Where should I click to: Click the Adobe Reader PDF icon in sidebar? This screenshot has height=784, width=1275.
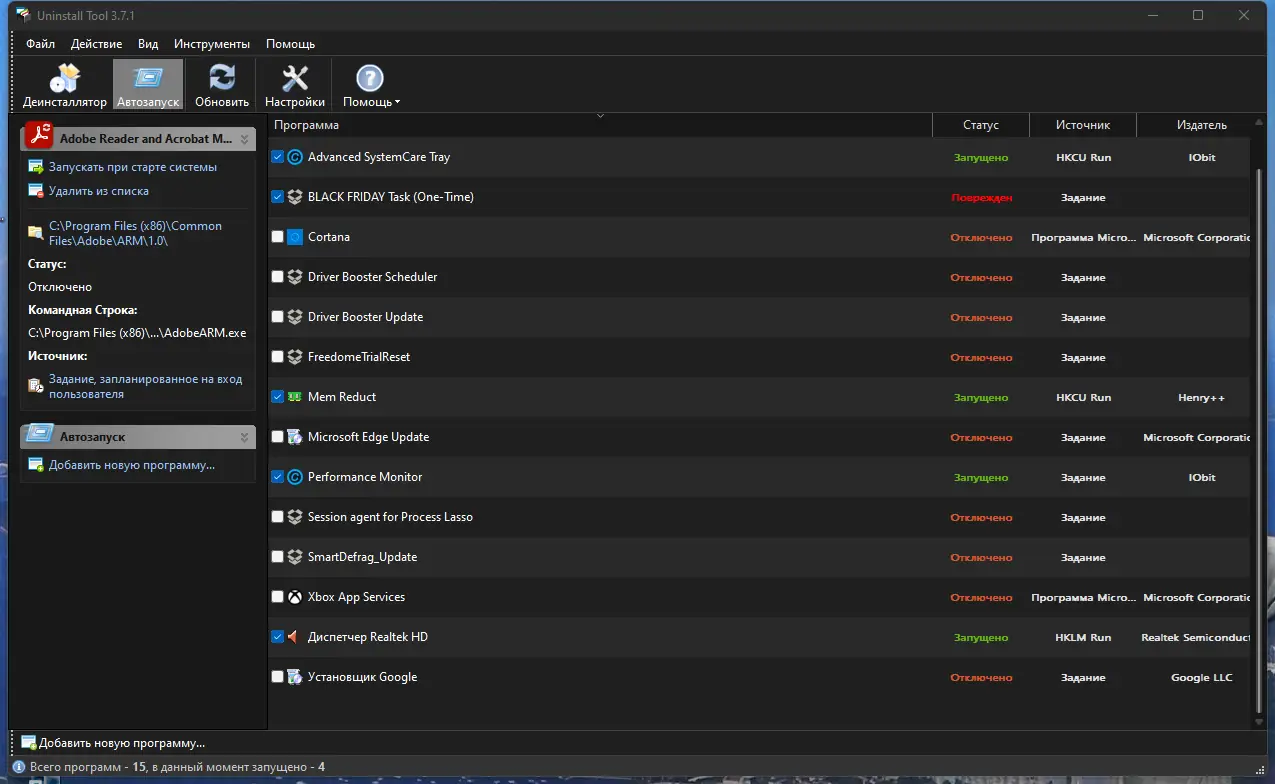coord(39,134)
